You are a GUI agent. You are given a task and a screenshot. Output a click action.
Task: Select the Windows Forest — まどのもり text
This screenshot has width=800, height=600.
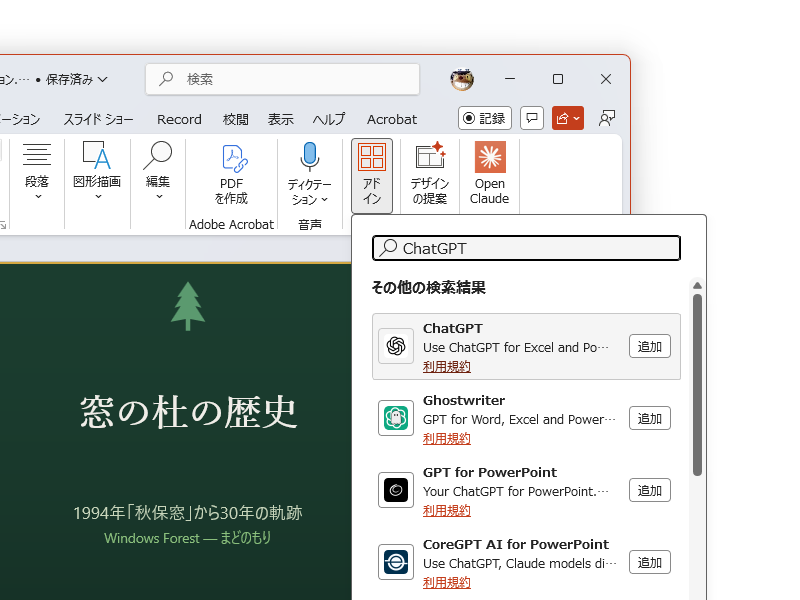[188, 538]
